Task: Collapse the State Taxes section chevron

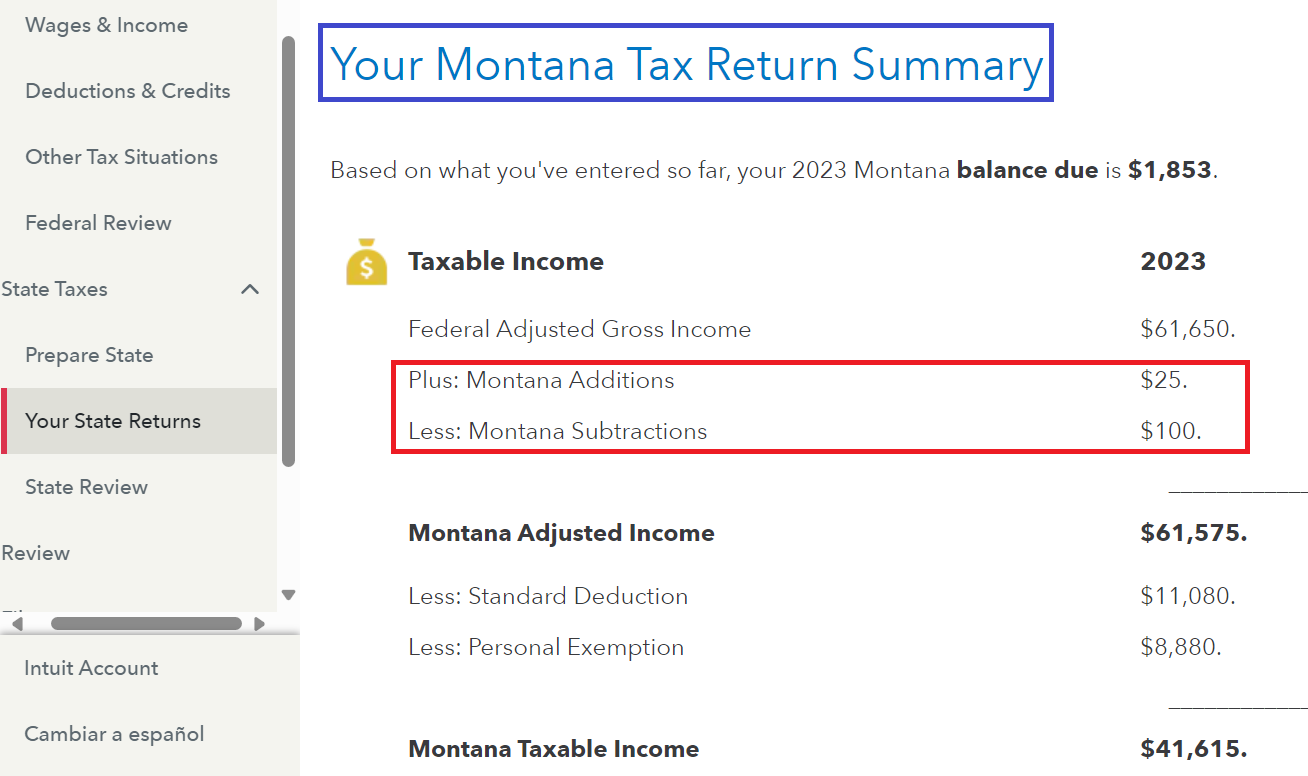Action: pos(250,289)
